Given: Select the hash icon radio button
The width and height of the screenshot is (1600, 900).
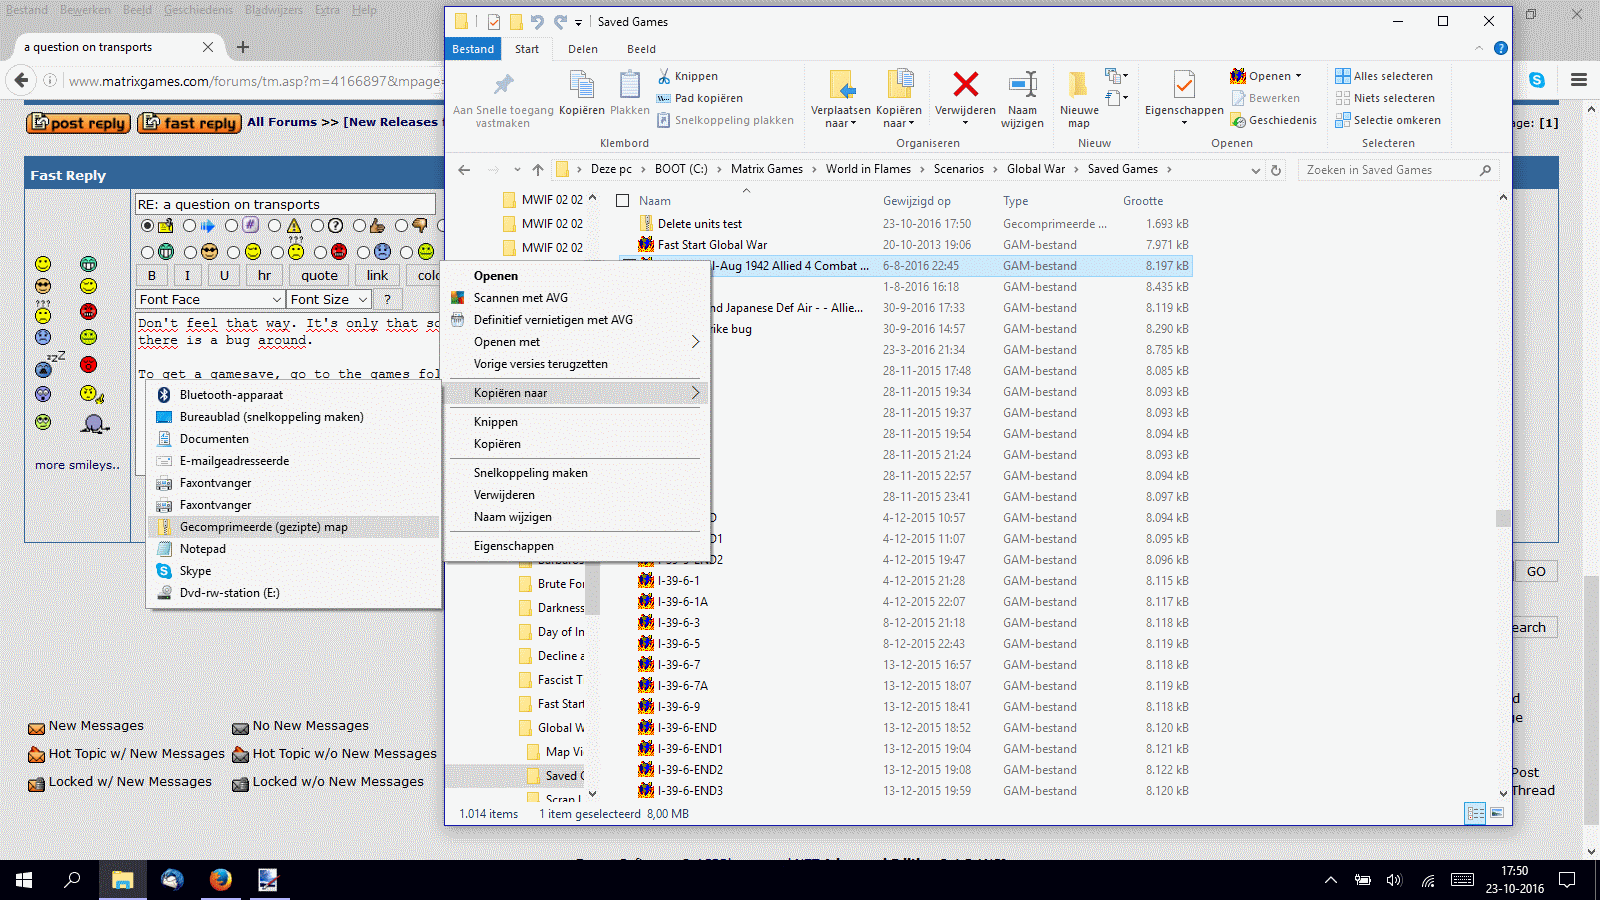Looking at the screenshot, I should point(232,226).
